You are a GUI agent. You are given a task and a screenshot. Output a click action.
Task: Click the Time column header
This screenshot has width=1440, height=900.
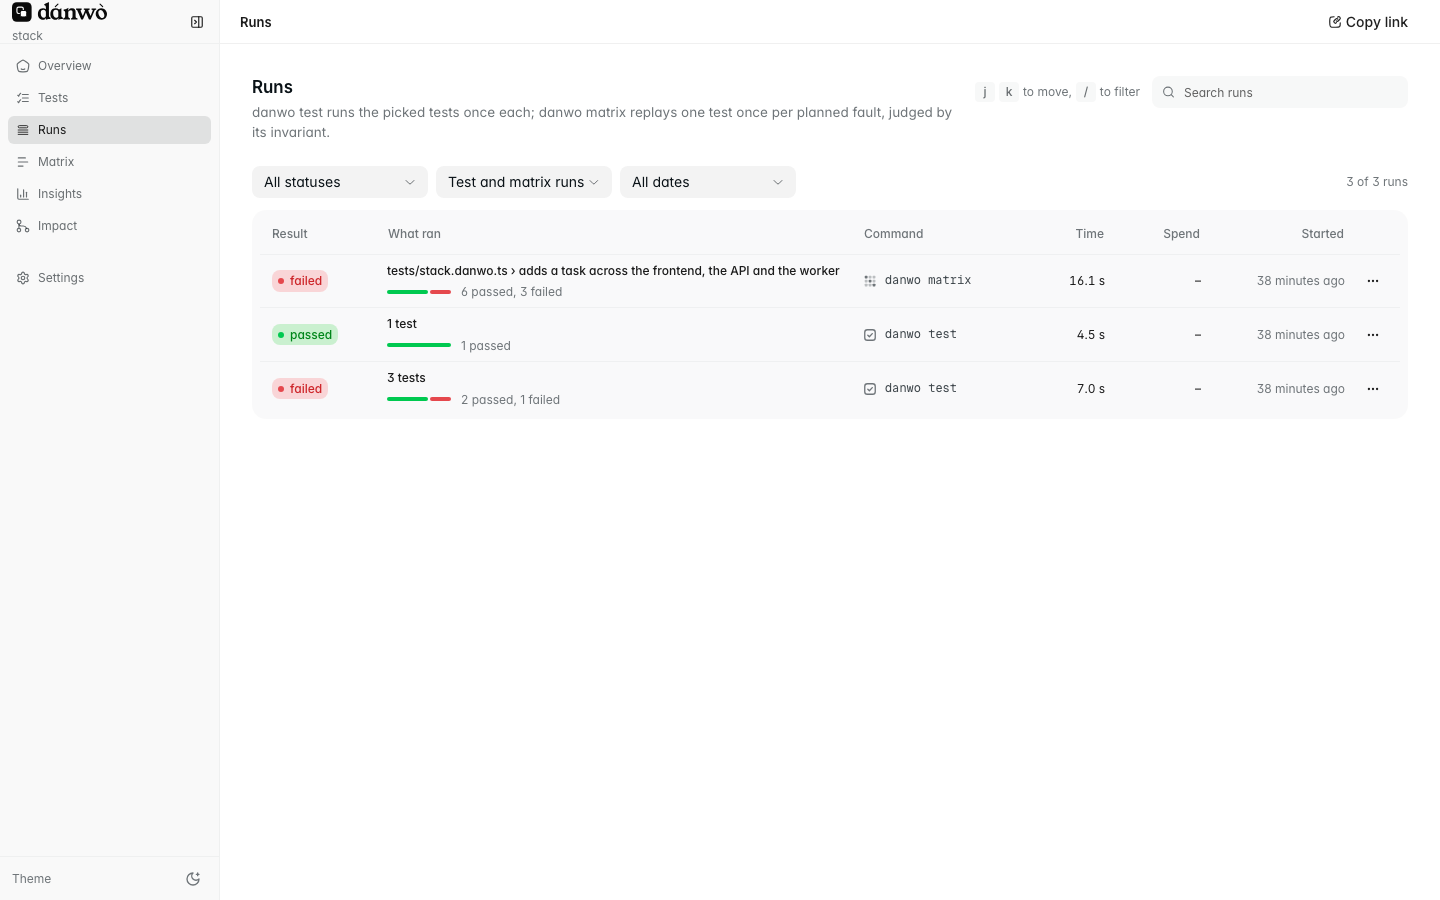pyautogui.click(x=1090, y=234)
